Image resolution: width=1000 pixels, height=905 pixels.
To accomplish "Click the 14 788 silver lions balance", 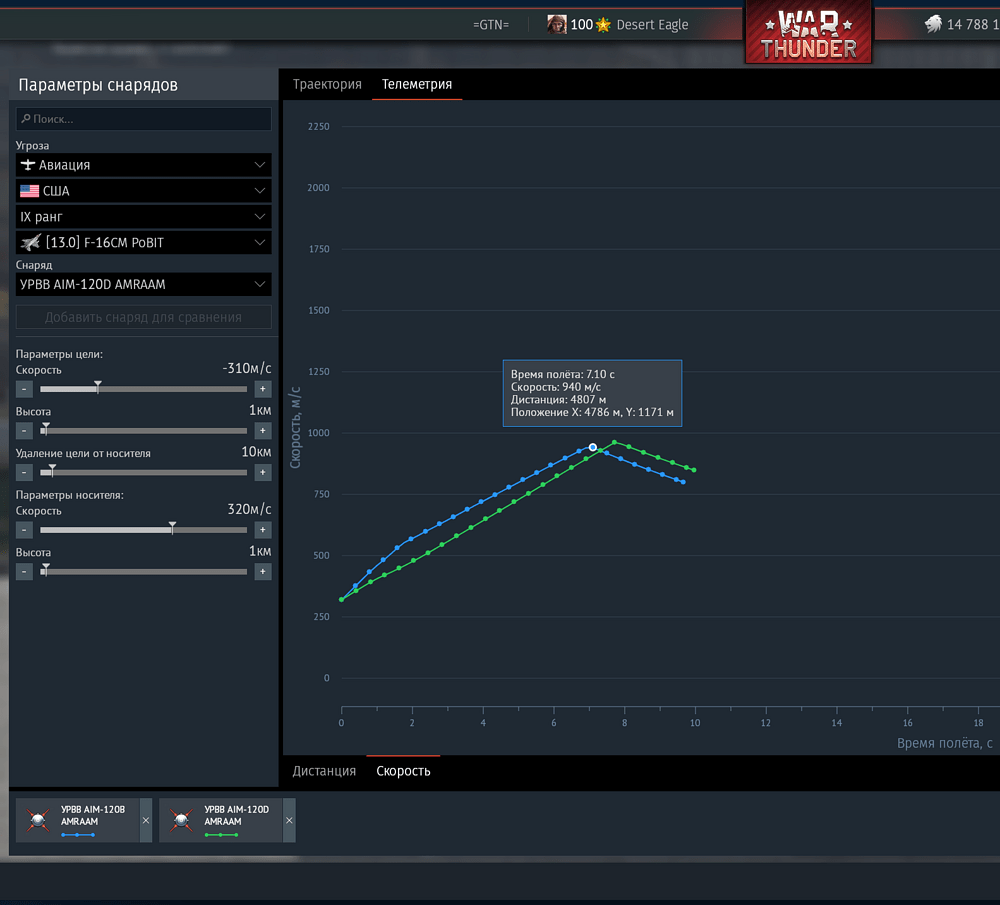I will point(972,24).
